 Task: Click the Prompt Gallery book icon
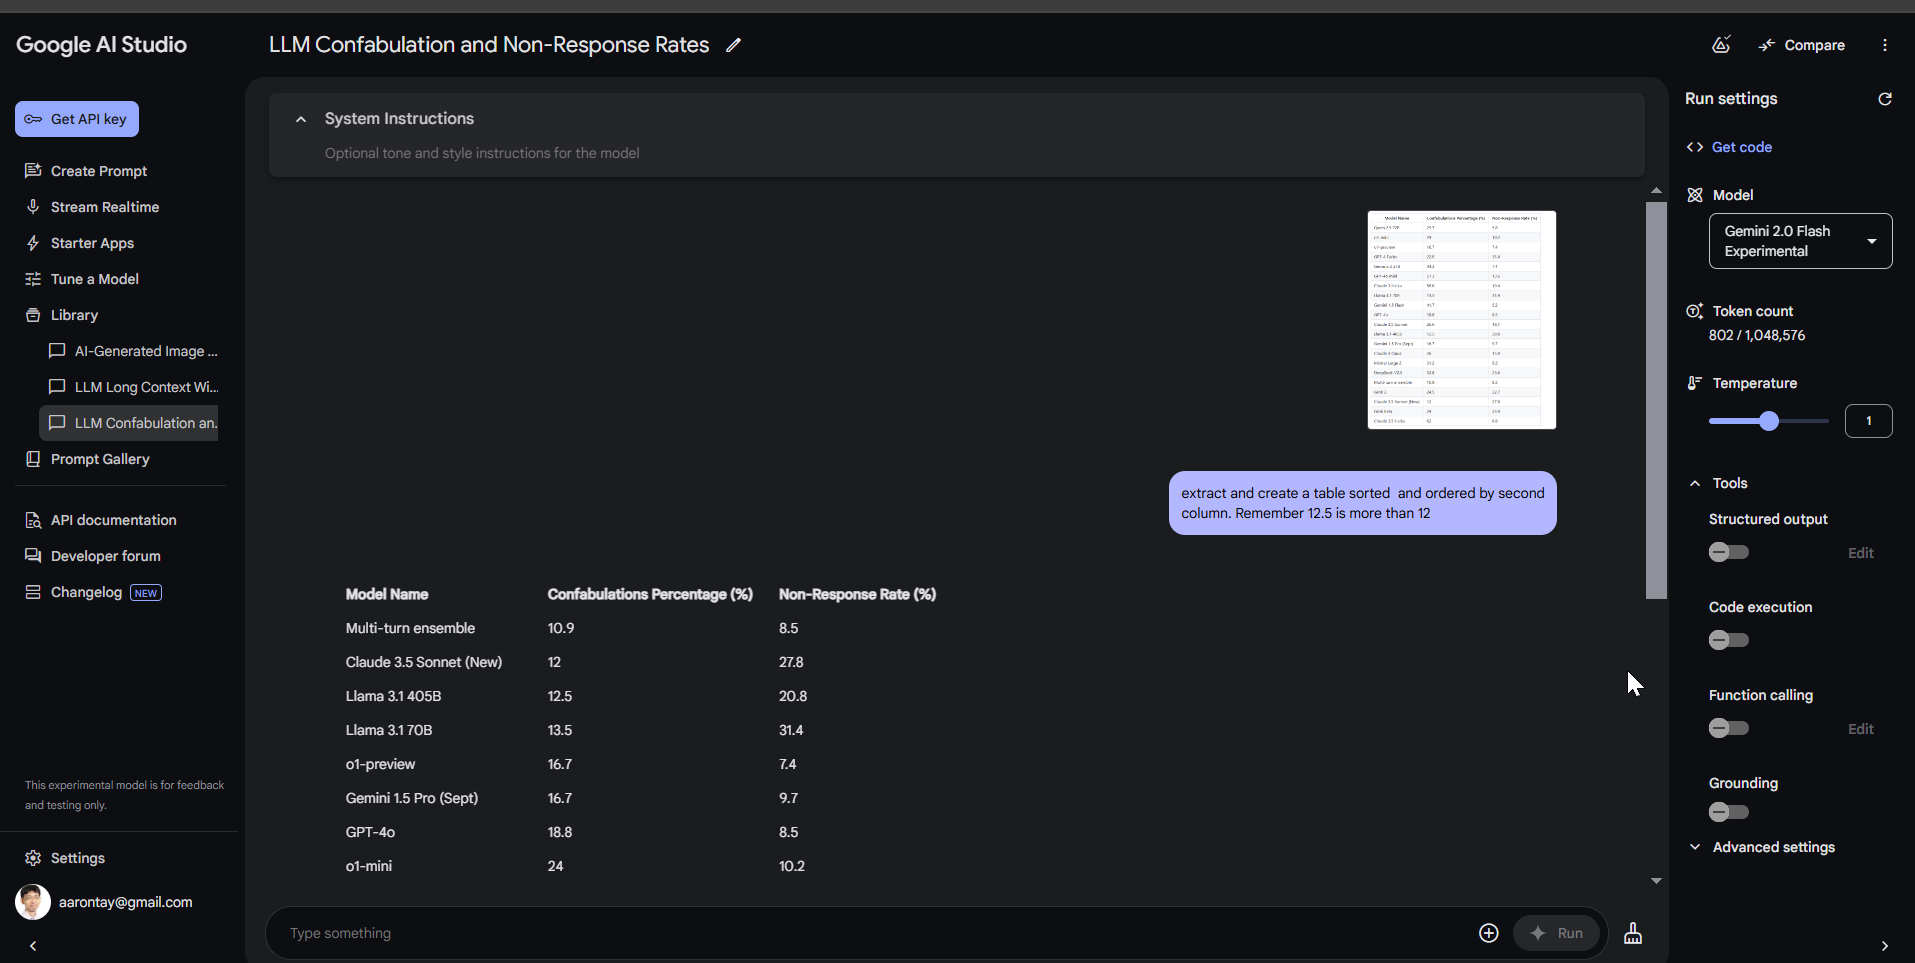[x=33, y=459]
